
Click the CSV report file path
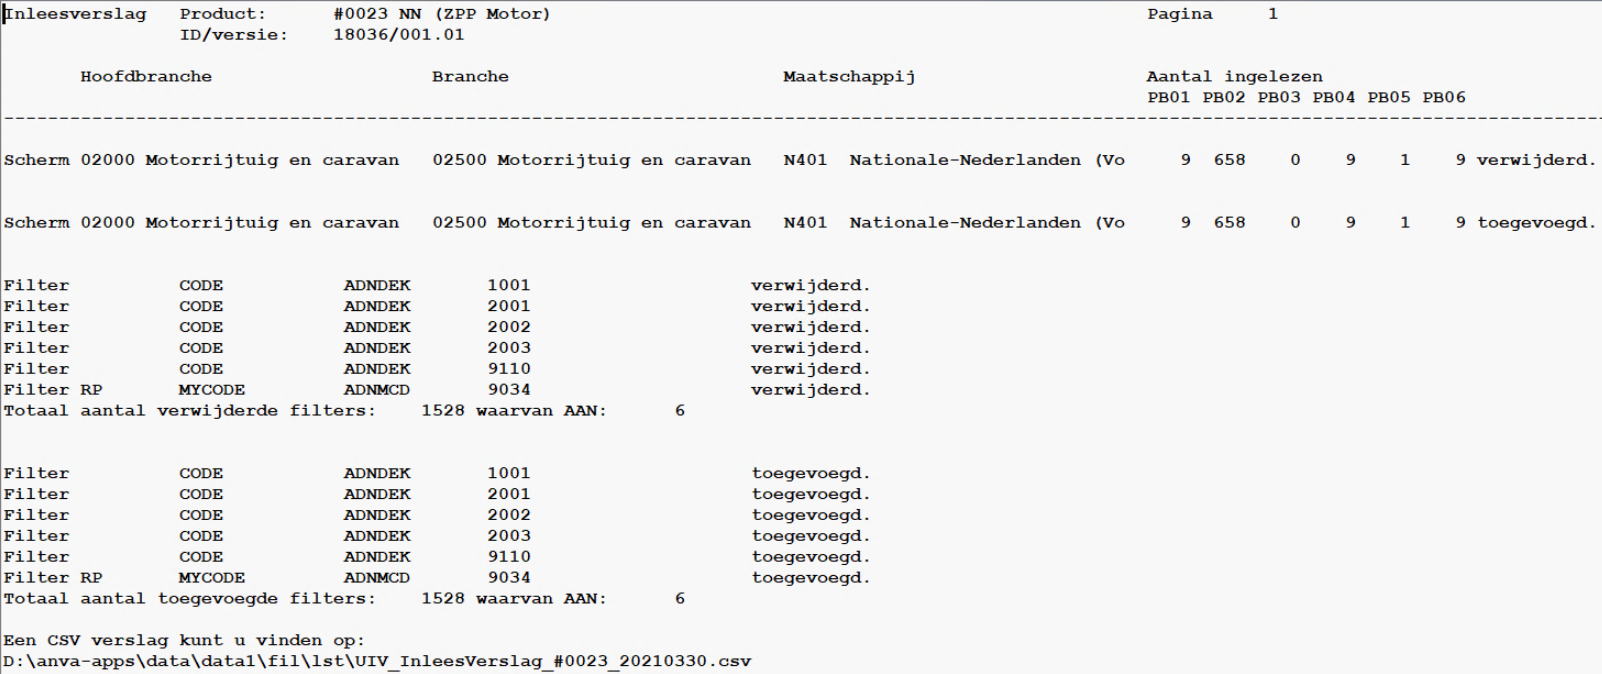pyautogui.click(x=377, y=662)
